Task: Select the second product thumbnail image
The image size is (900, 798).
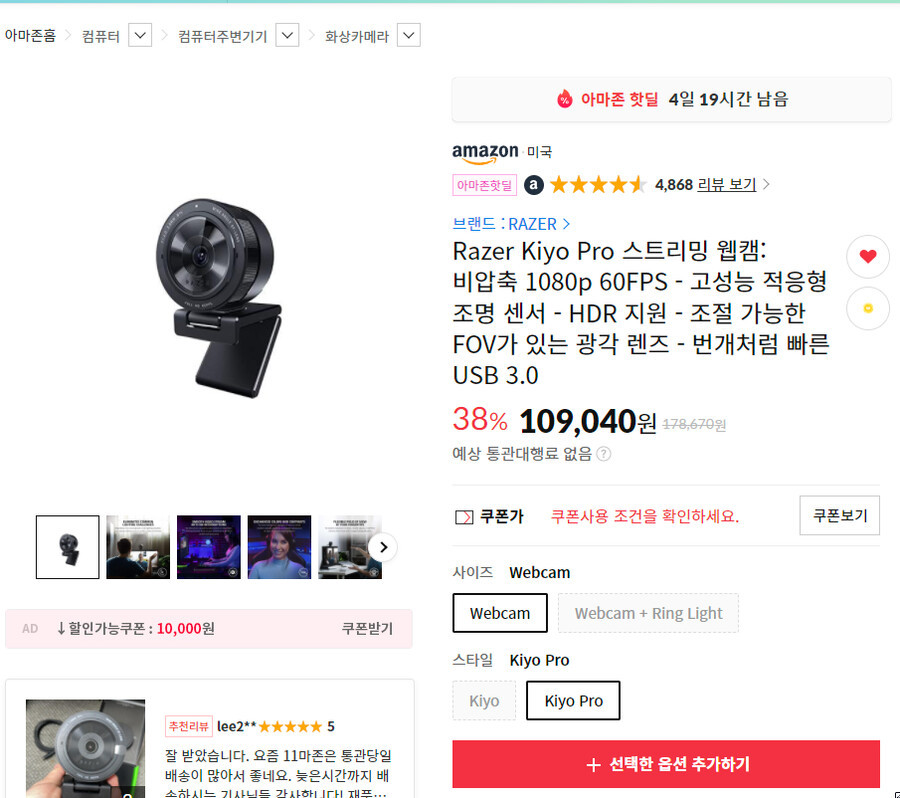Action: [x=138, y=547]
